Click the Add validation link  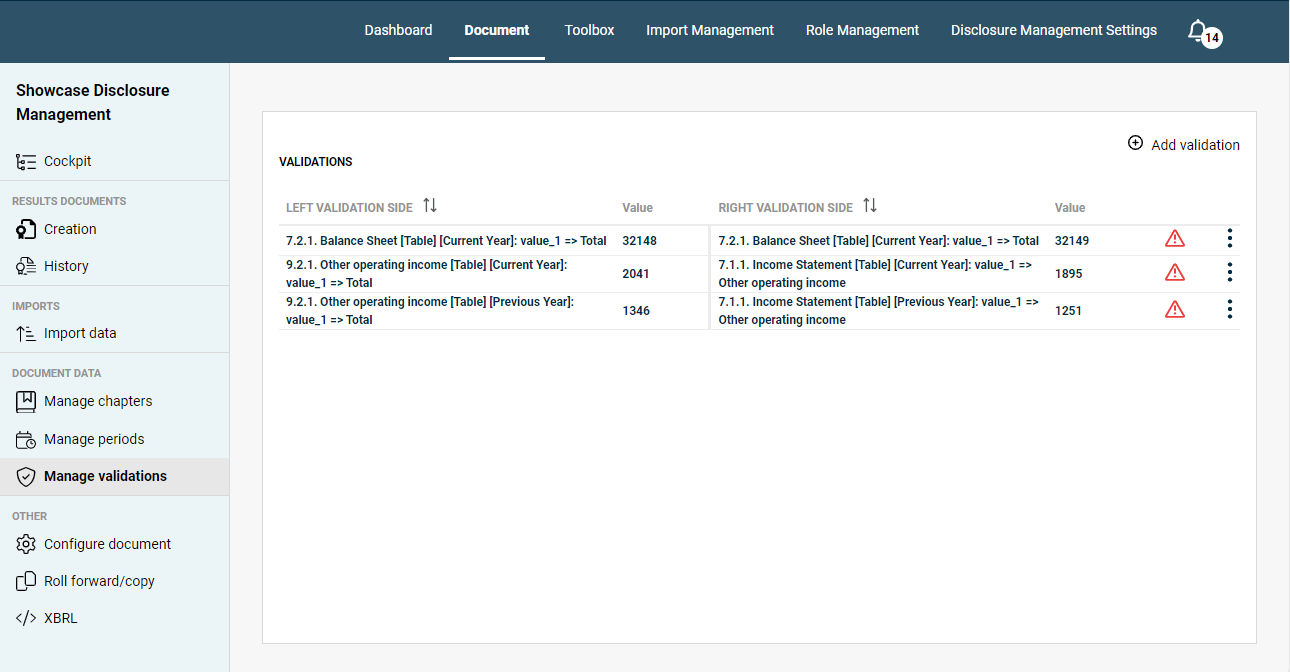pos(1195,145)
